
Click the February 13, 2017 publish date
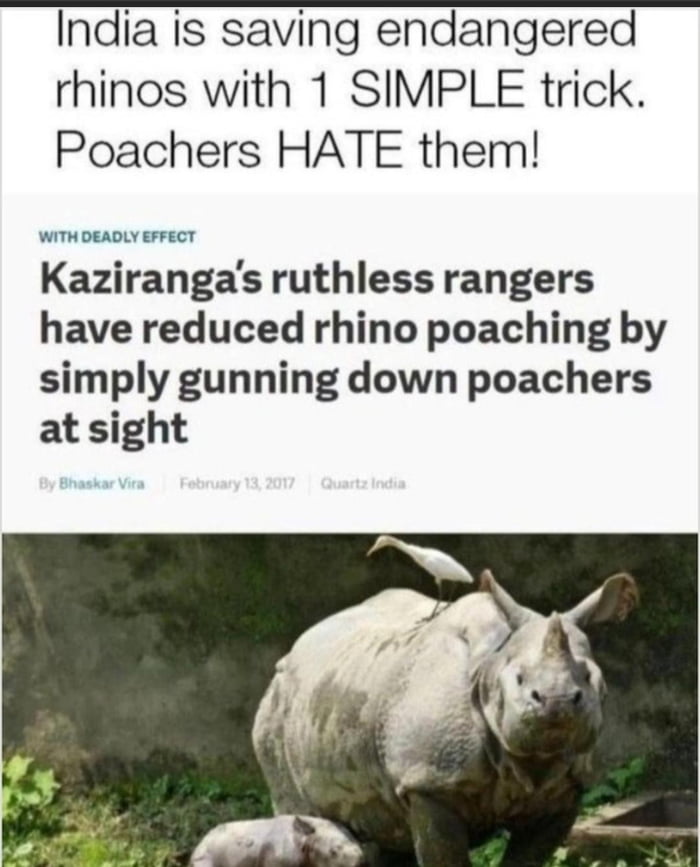pyautogui.click(x=238, y=484)
